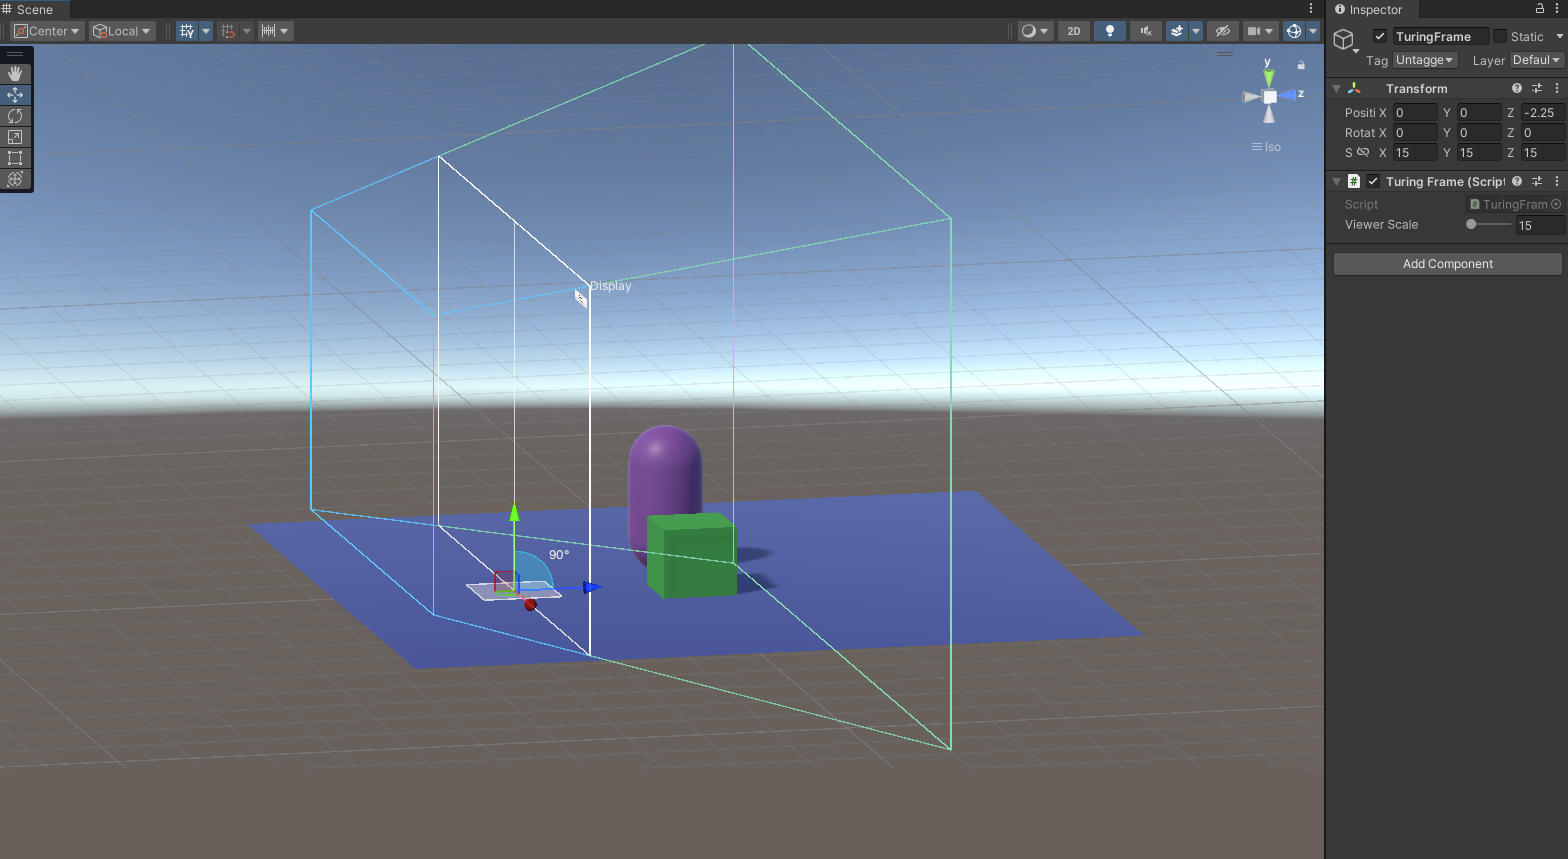Click the script object picker circle
The height and width of the screenshot is (859, 1568).
[x=1556, y=204]
